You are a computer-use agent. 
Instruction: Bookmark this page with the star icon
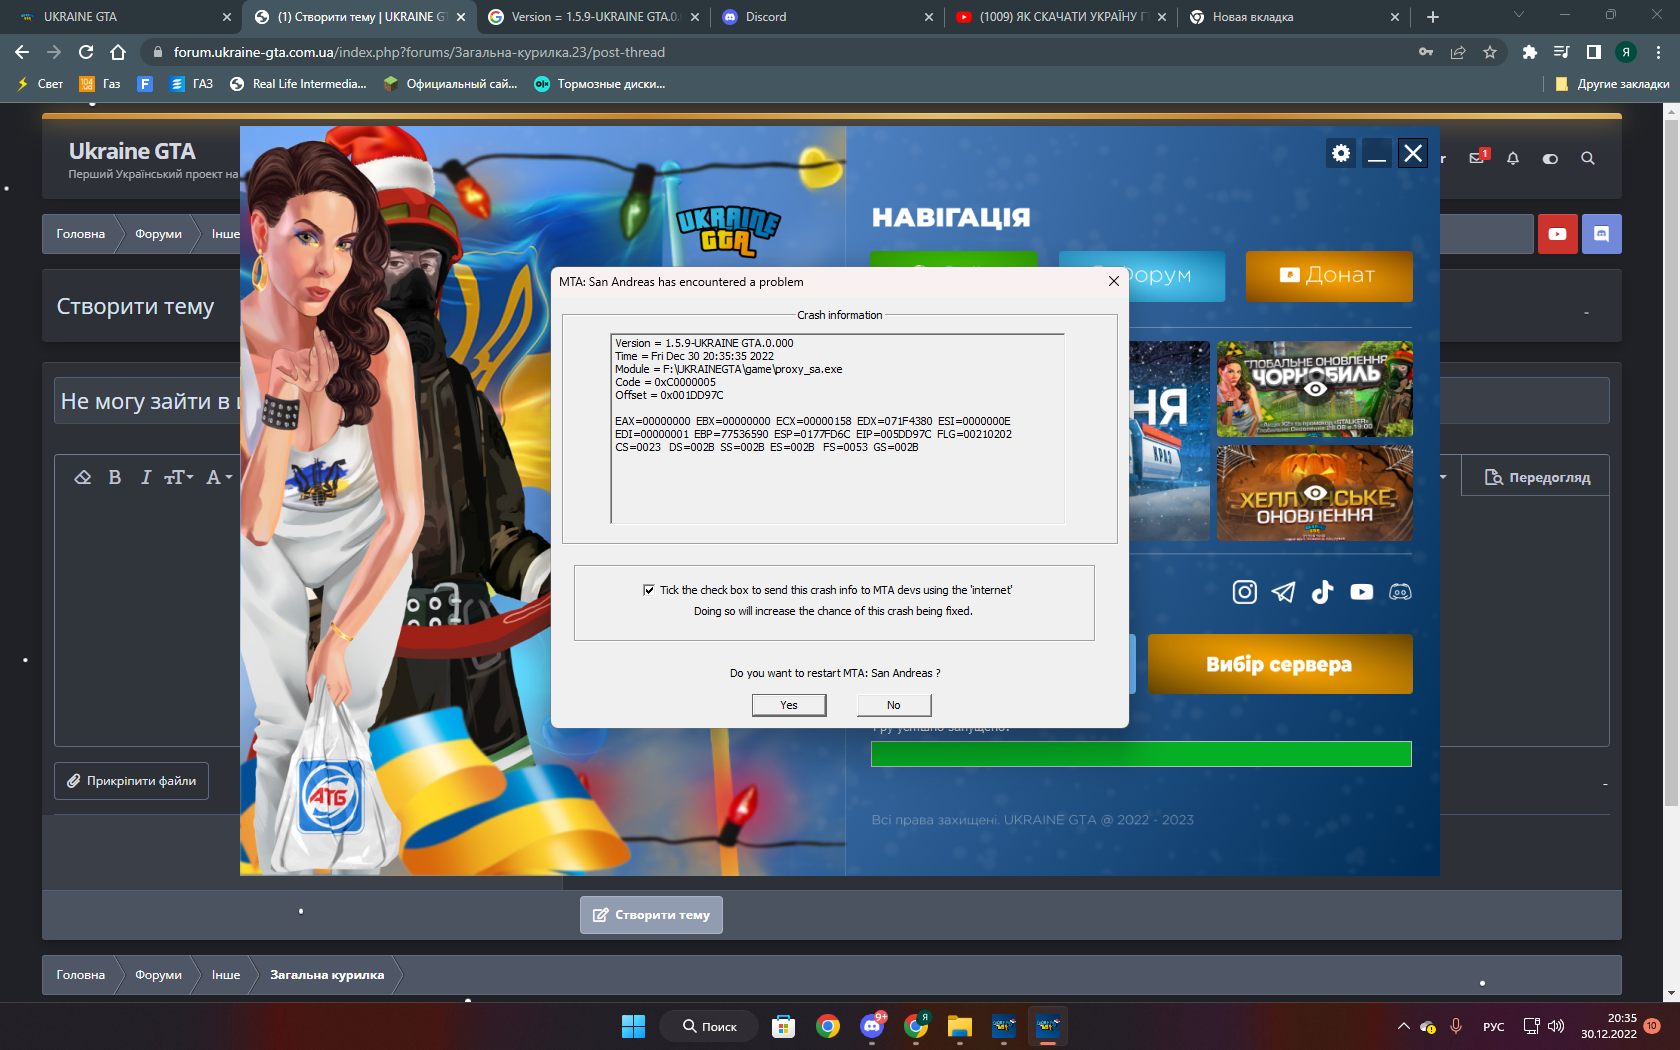(x=1490, y=52)
